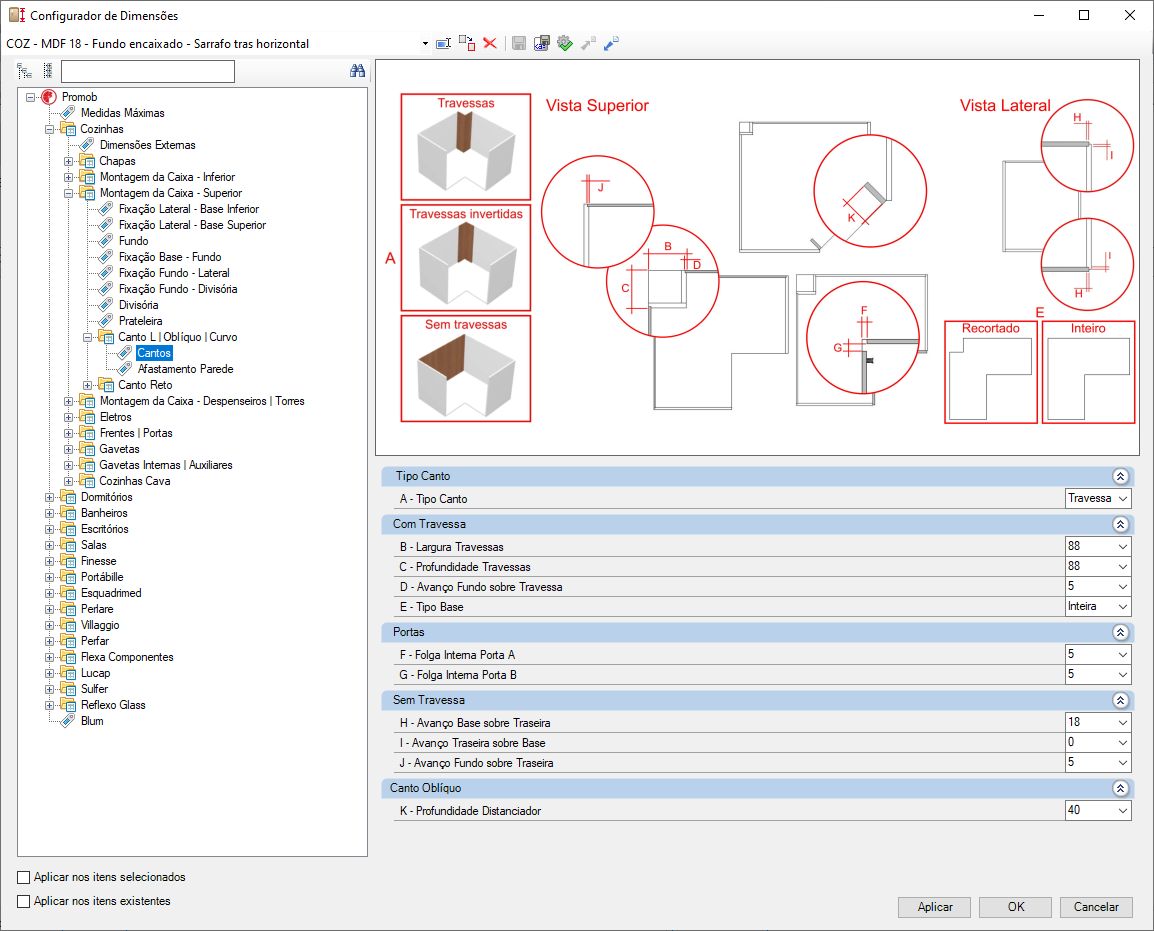This screenshot has width=1154, height=931.
Task: Select Fixação Fundo - Lateral item
Action: [x=174, y=273]
